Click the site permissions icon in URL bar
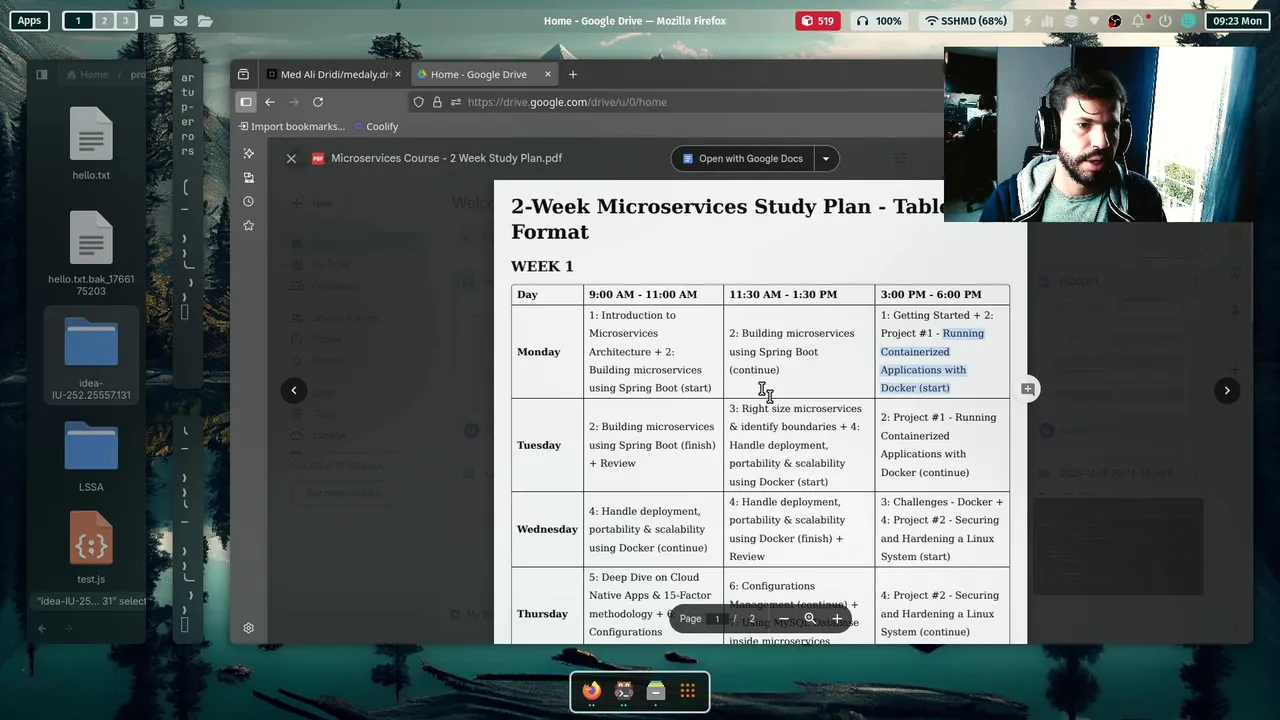The image size is (1280, 720). [456, 102]
